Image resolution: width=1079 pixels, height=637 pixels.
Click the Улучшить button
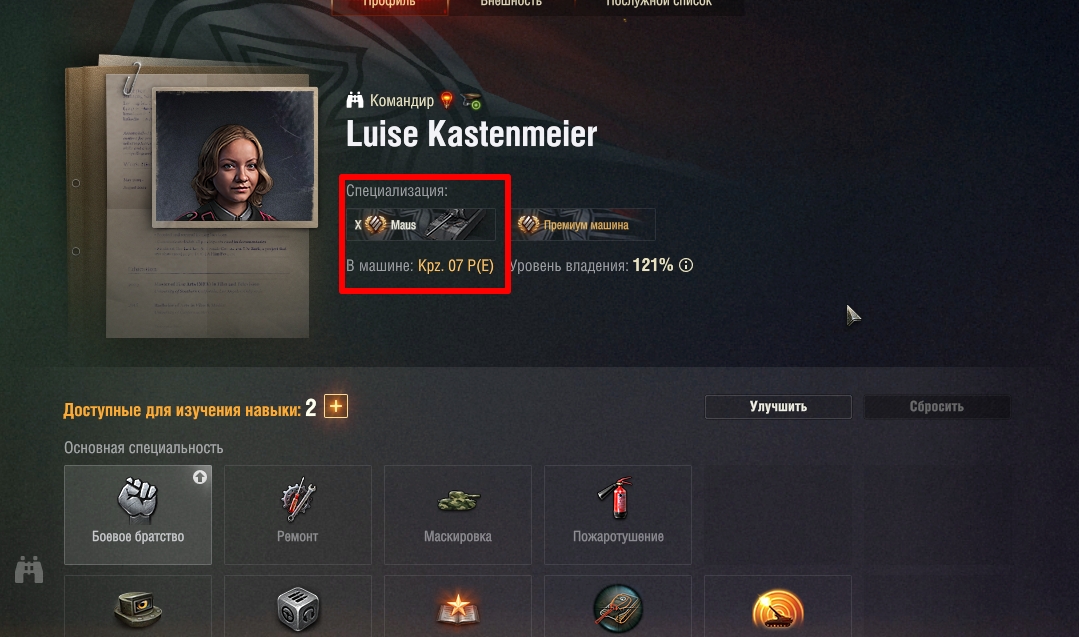pyautogui.click(x=778, y=407)
